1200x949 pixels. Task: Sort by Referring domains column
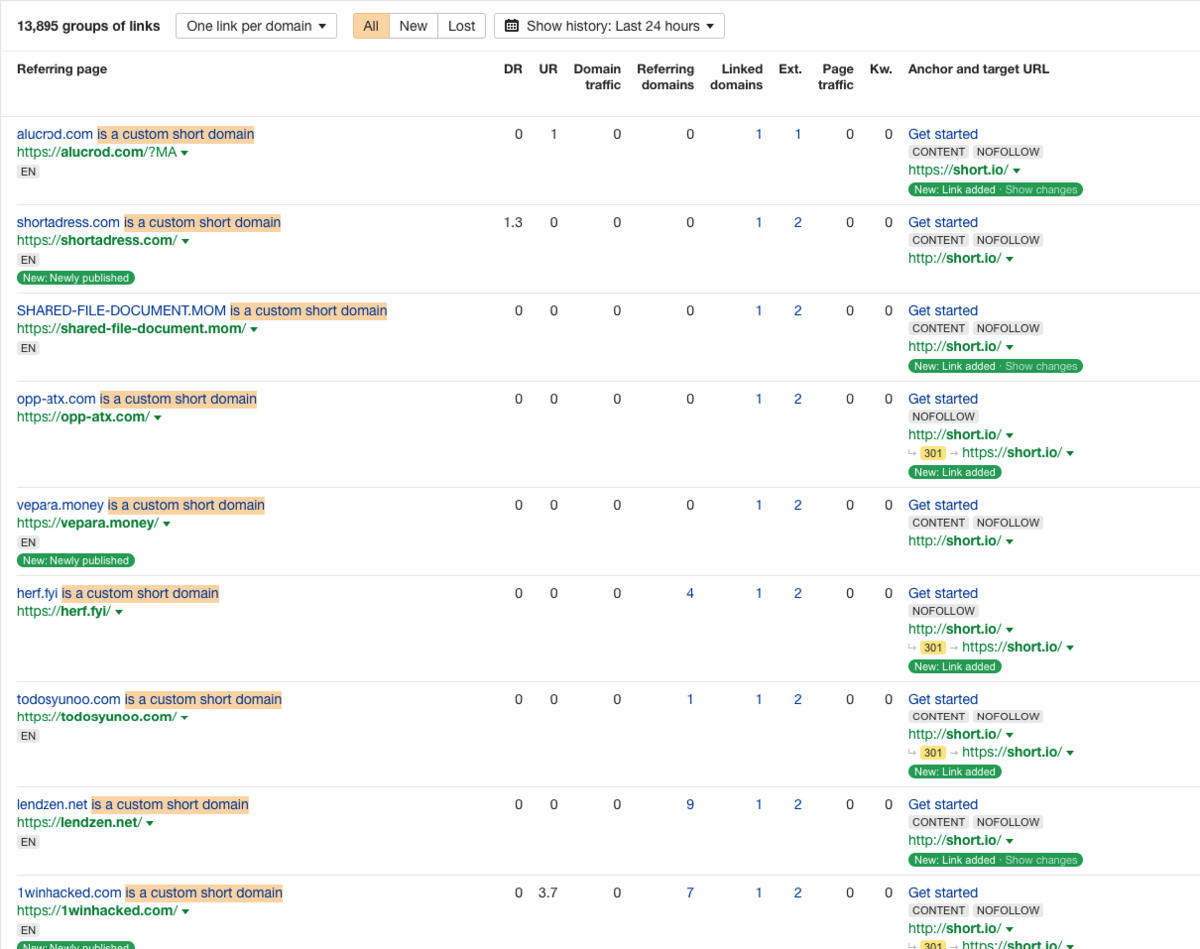point(666,77)
